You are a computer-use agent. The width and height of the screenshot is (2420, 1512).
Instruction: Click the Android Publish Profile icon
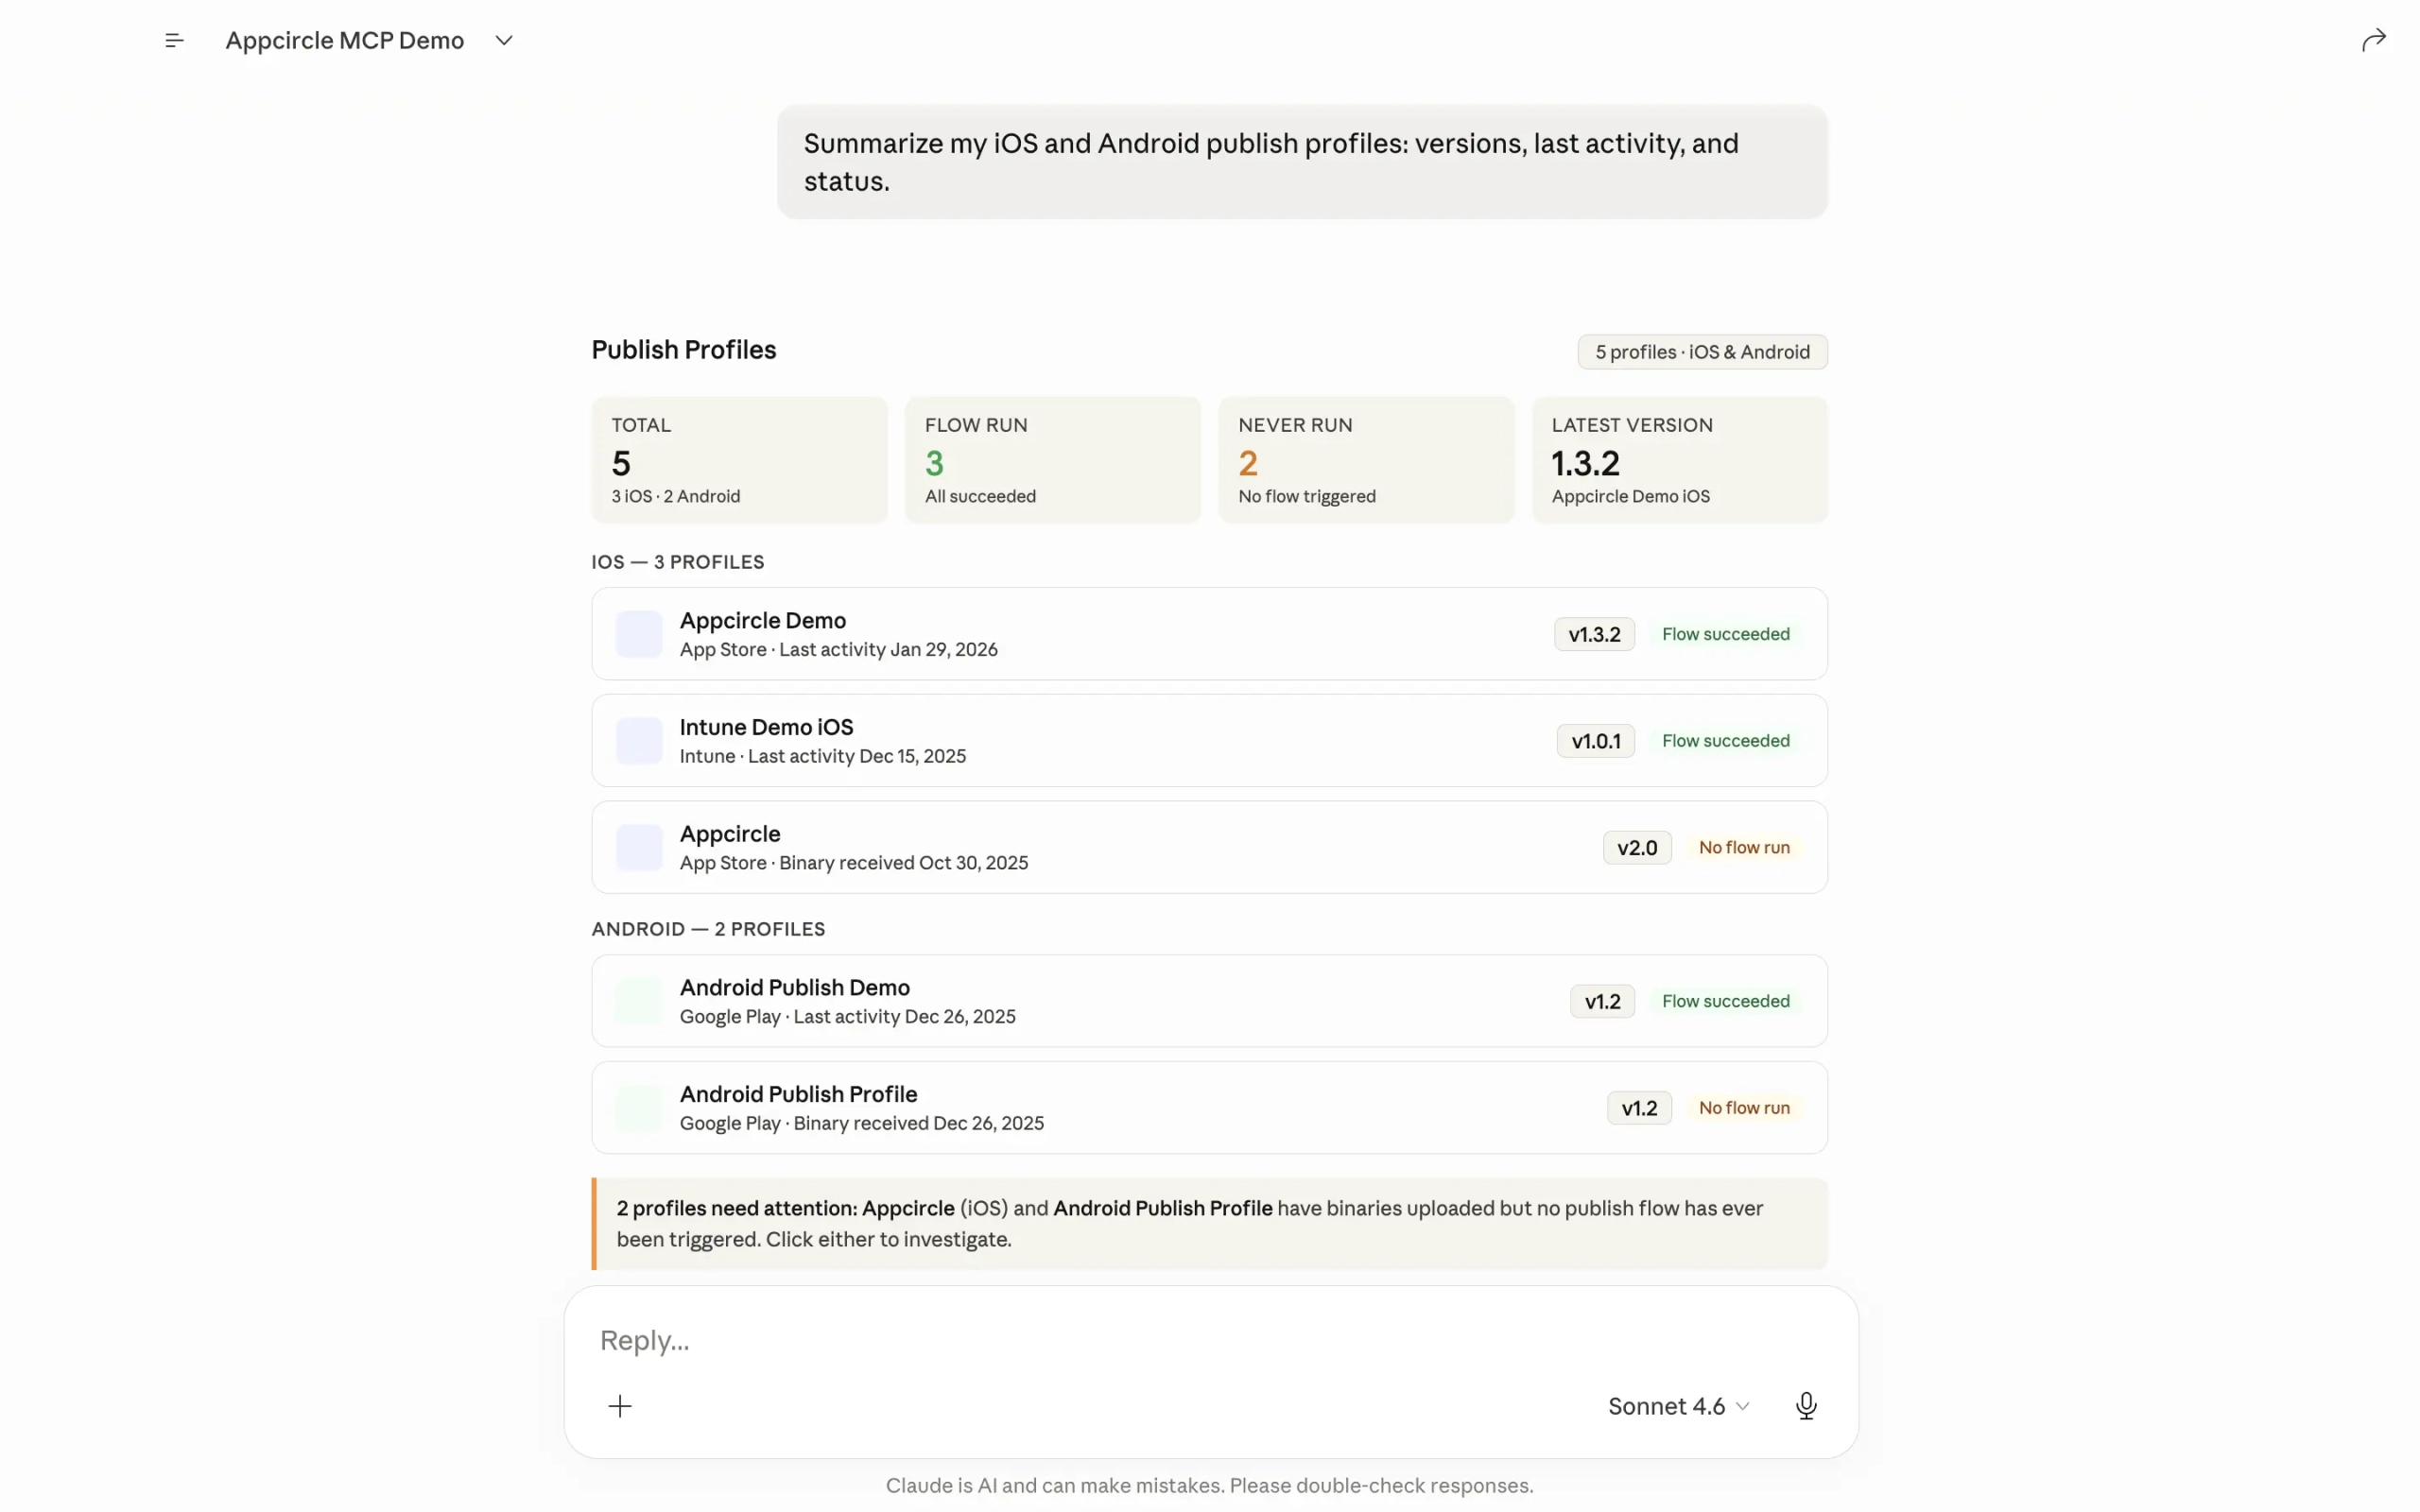(x=639, y=1108)
